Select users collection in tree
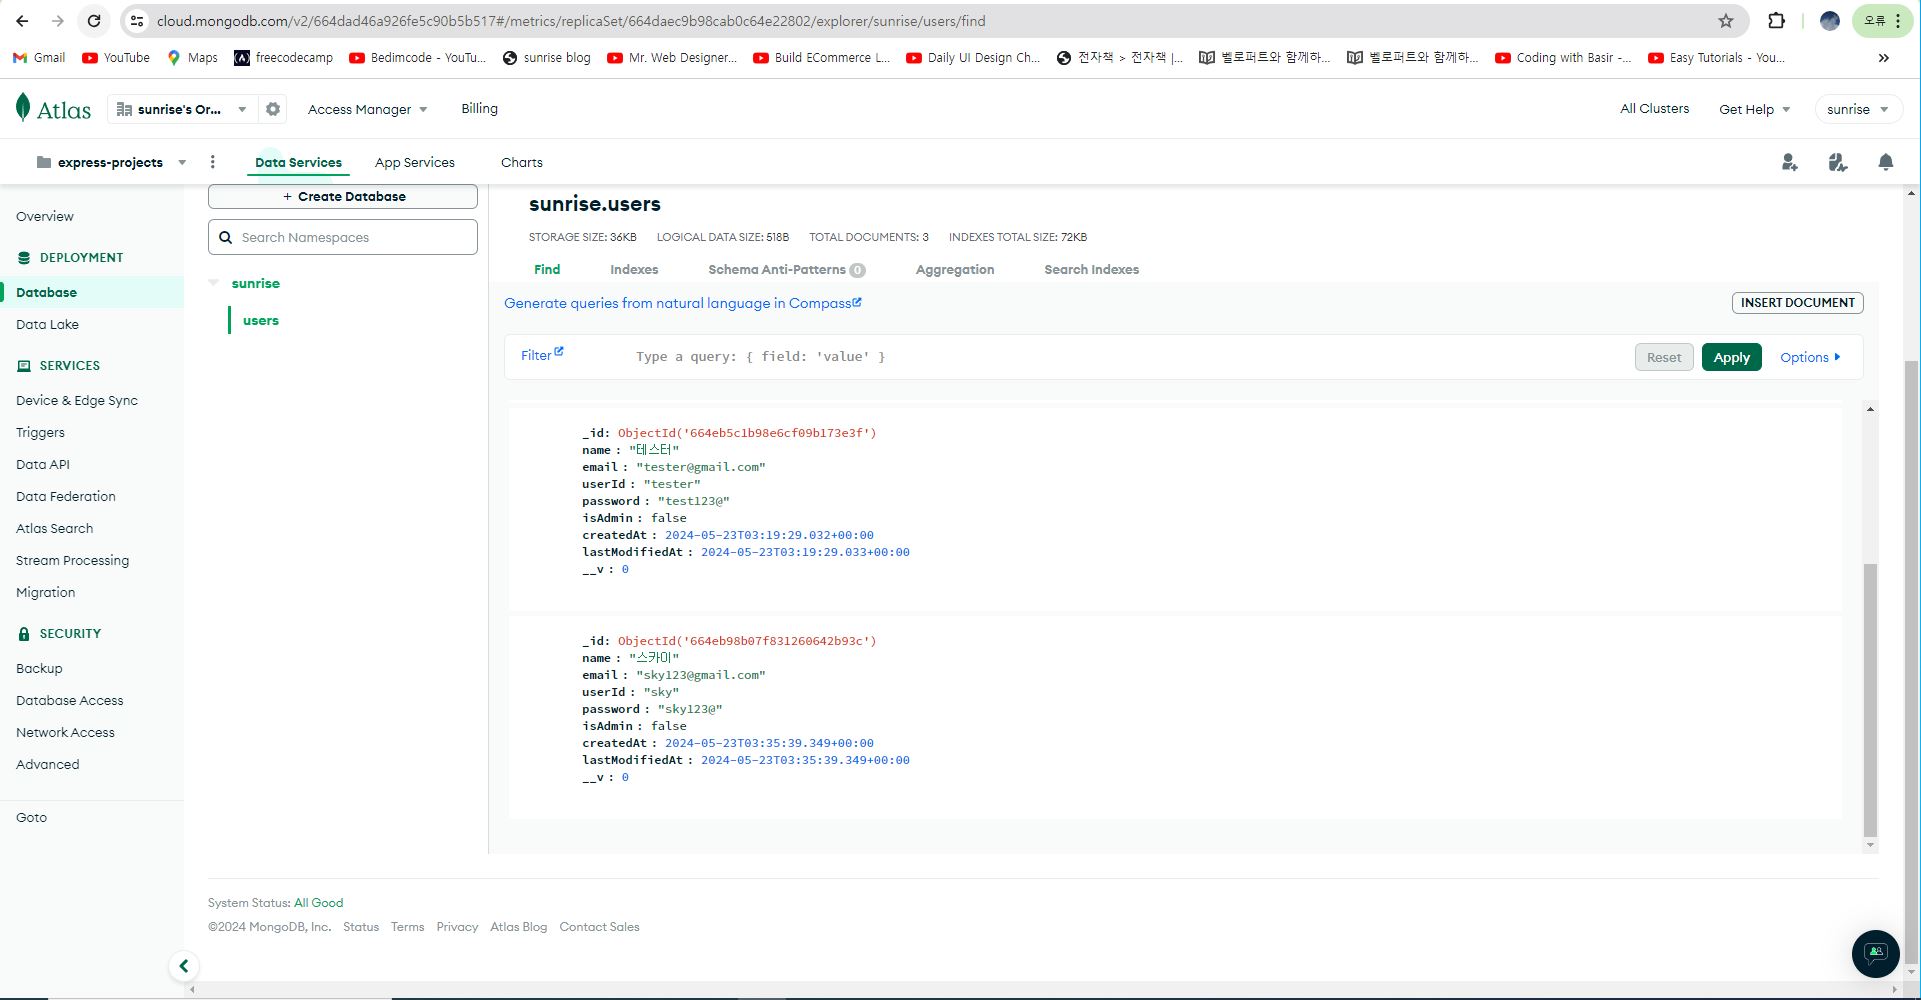The width and height of the screenshot is (1921, 1000). (x=260, y=320)
